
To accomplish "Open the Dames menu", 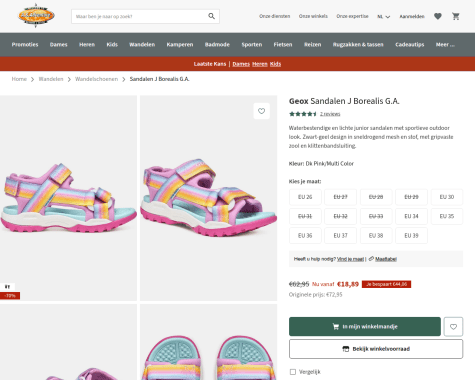I will pos(59,44).
